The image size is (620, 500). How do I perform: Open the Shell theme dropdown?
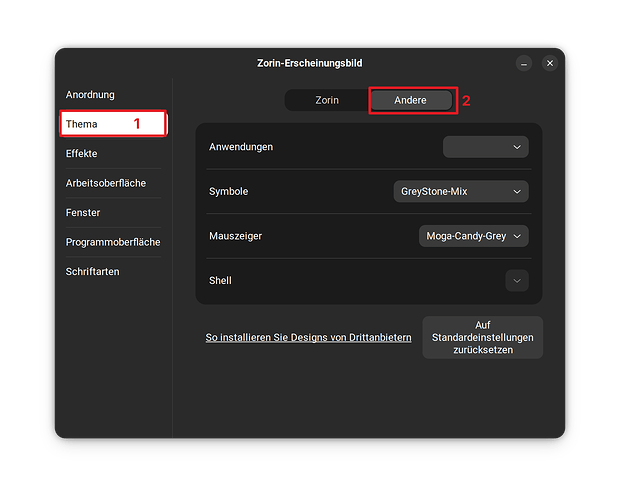tap(517, 281)
